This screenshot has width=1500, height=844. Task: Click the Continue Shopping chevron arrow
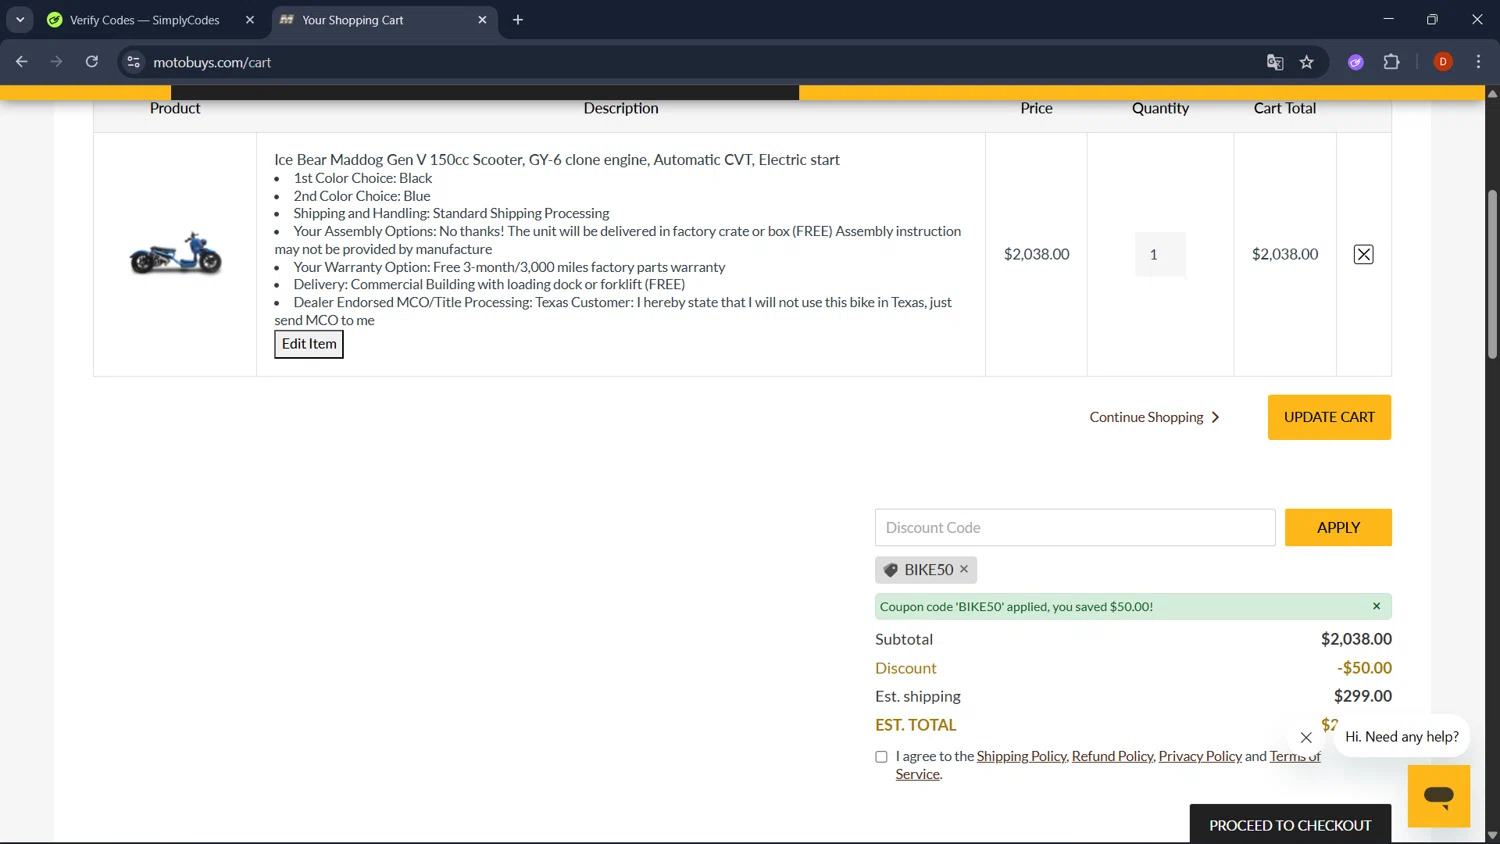(1215, 417)
